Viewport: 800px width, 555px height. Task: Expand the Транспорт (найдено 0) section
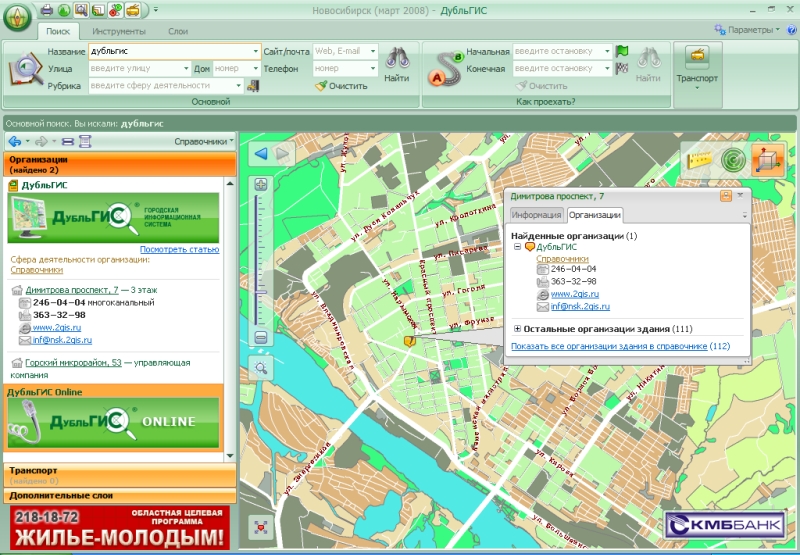point(120,475)
